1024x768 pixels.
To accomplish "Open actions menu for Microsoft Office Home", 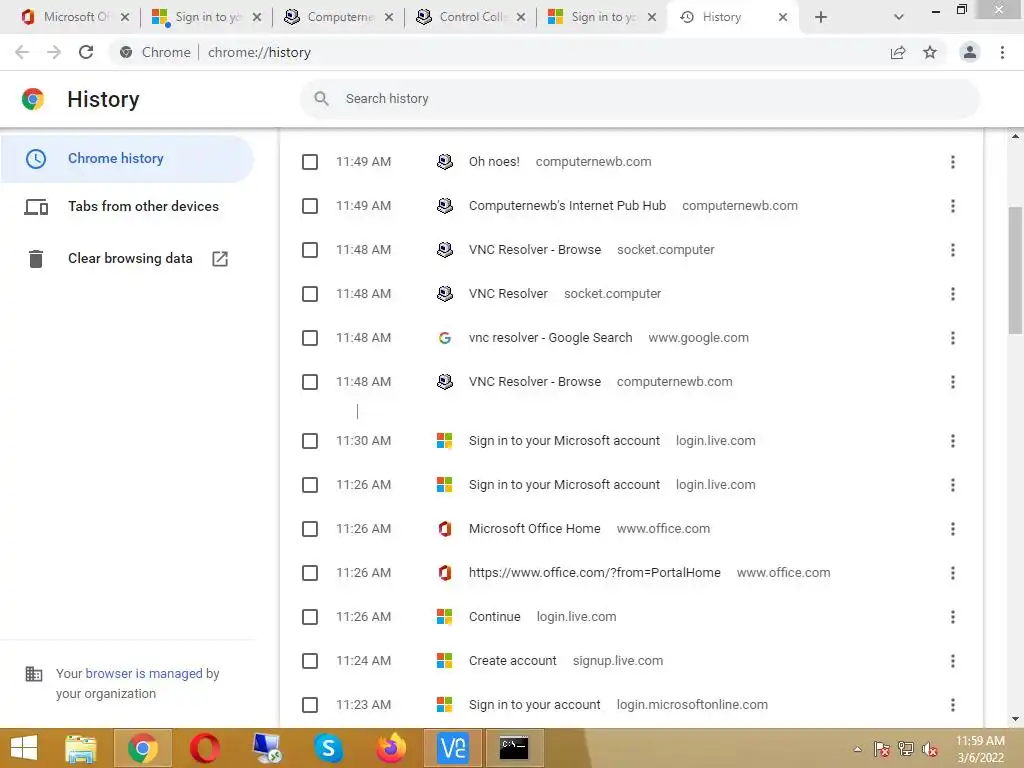I will [x=953, y=529].
